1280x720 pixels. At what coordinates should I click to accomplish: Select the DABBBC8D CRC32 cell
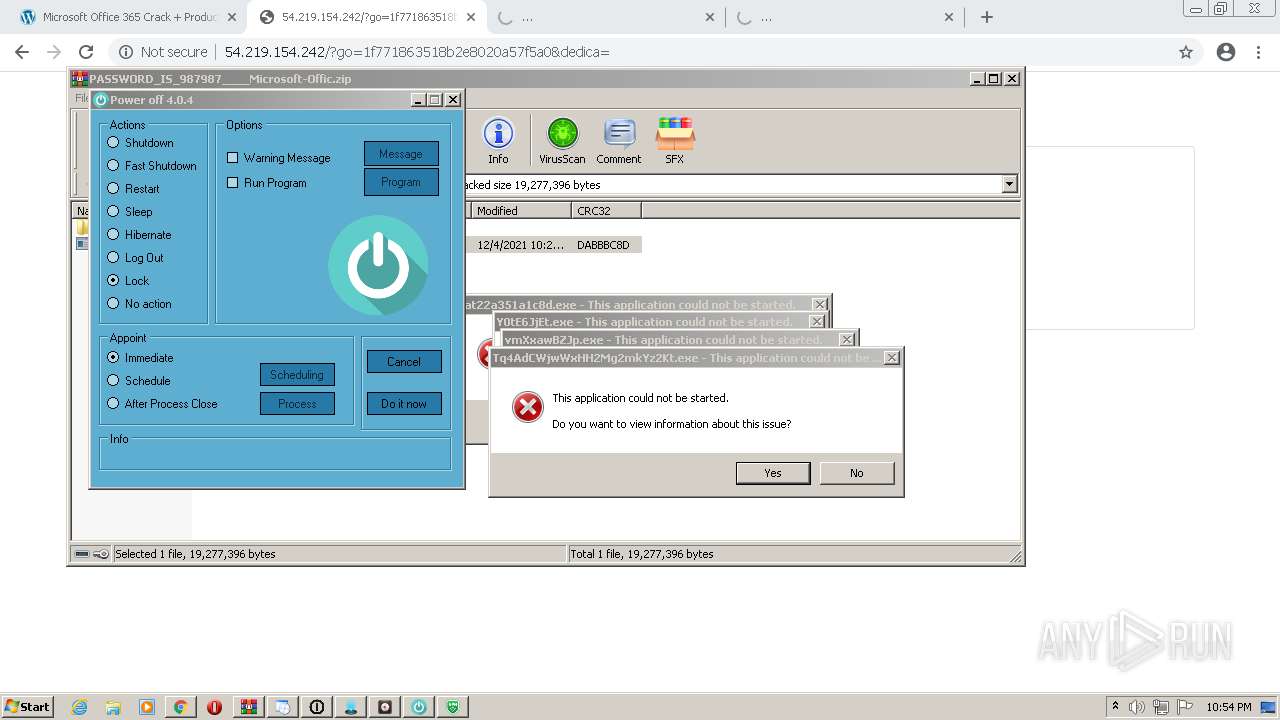point(603,245)
